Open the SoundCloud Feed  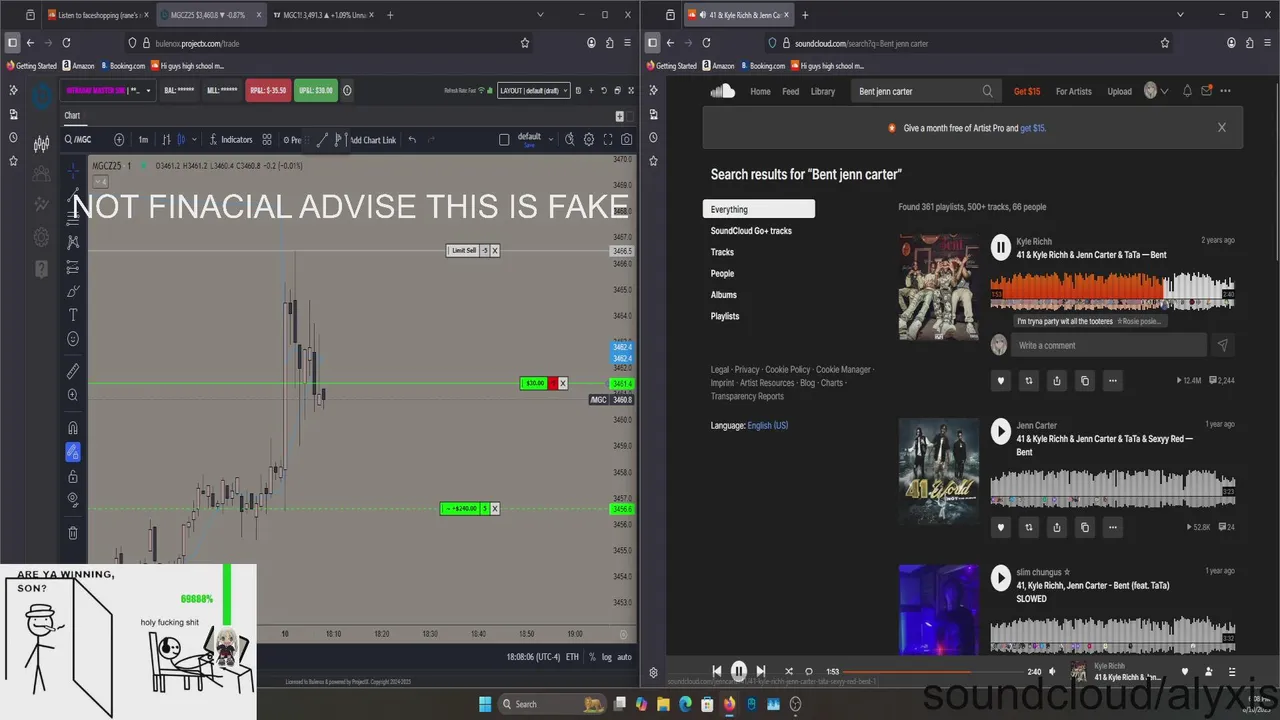coord(790,91)
